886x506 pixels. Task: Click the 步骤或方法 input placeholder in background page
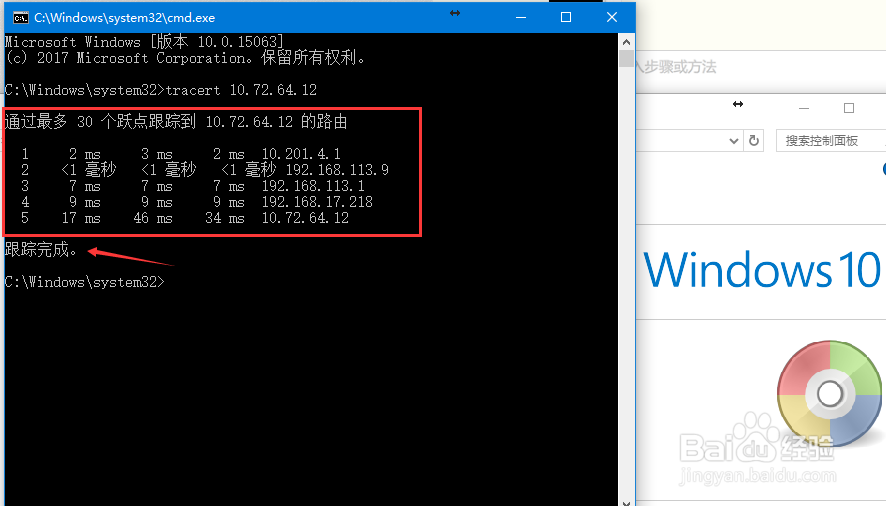coord(680,67)
